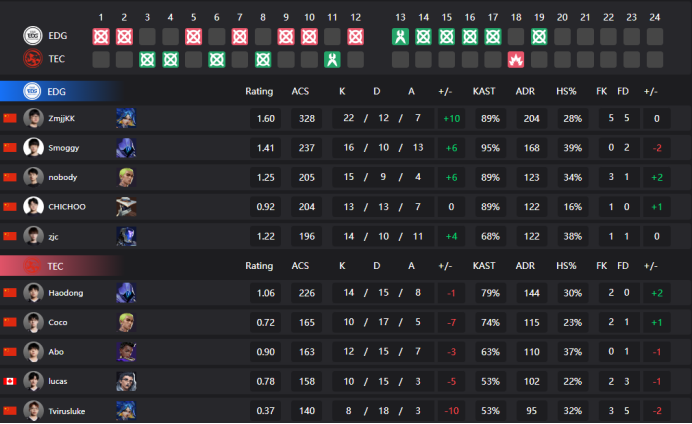
Task: Click Tvirusluke's agent portrait icon
Action: (x=126, y=411)
